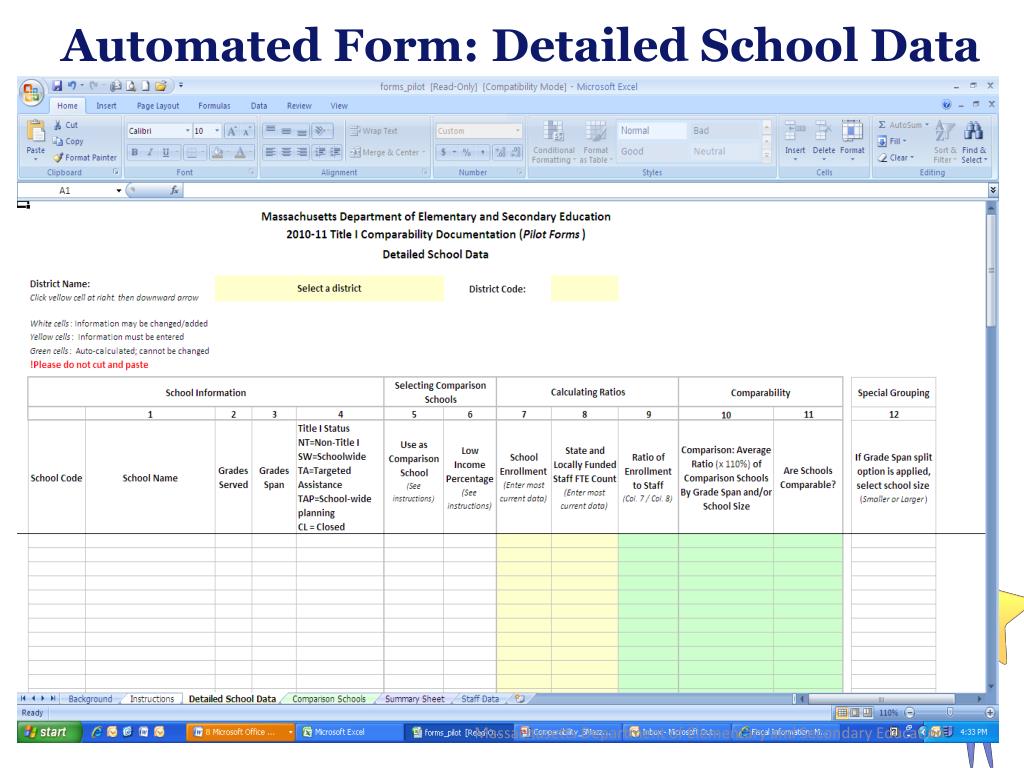The width and height of the screenshot is (1024, 768).
Task: Click the Format cells icon
Action: (x=852, y=131)
